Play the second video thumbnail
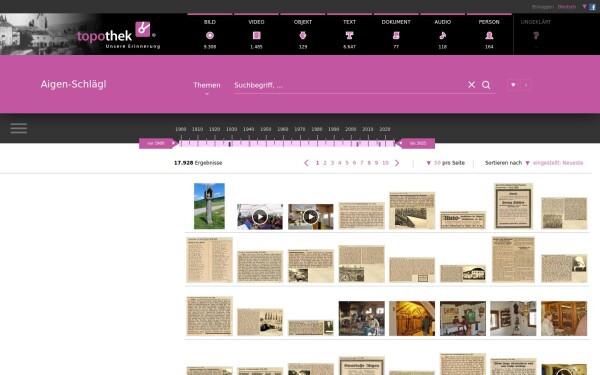This screenshot has height=375, width=600. 311,217
